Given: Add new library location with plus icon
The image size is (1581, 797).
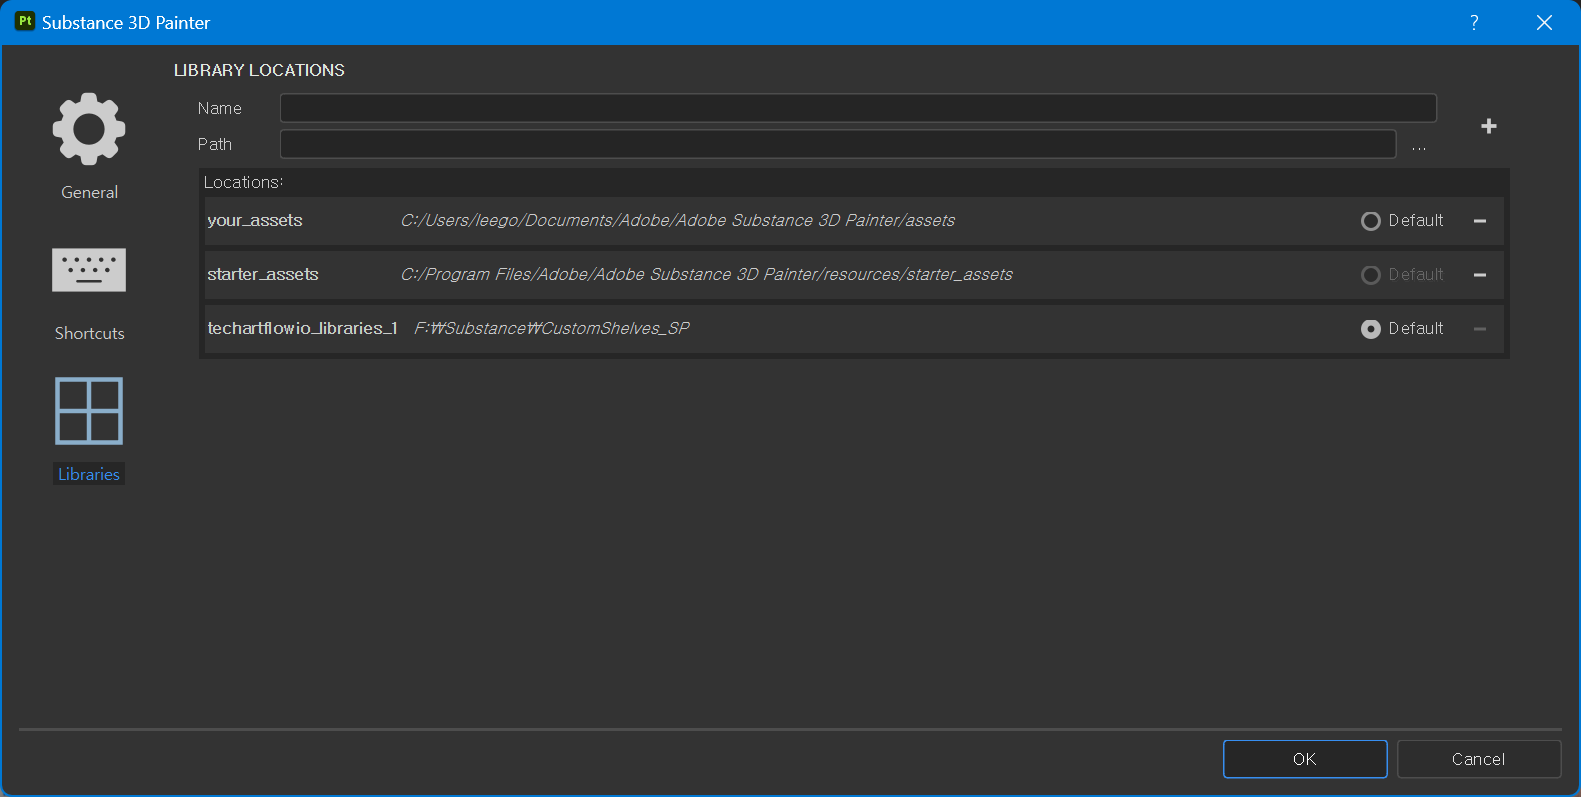Looking at the screenshot, I should coord(1489,126).
